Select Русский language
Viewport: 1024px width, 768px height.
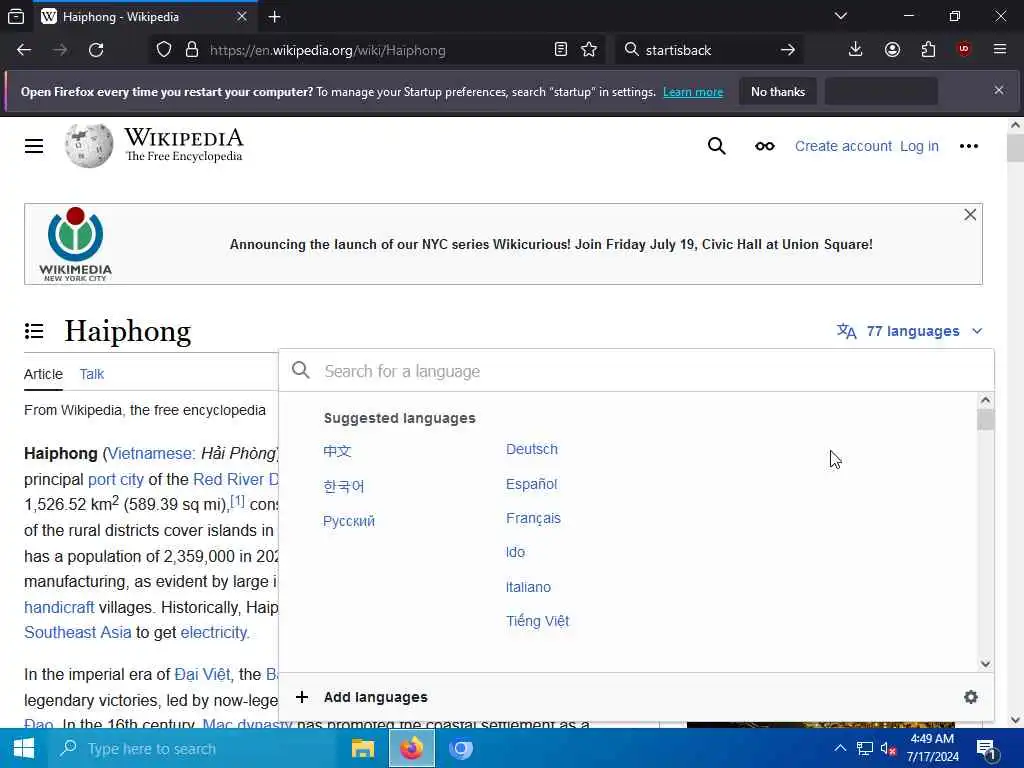[x=349, y=520]
